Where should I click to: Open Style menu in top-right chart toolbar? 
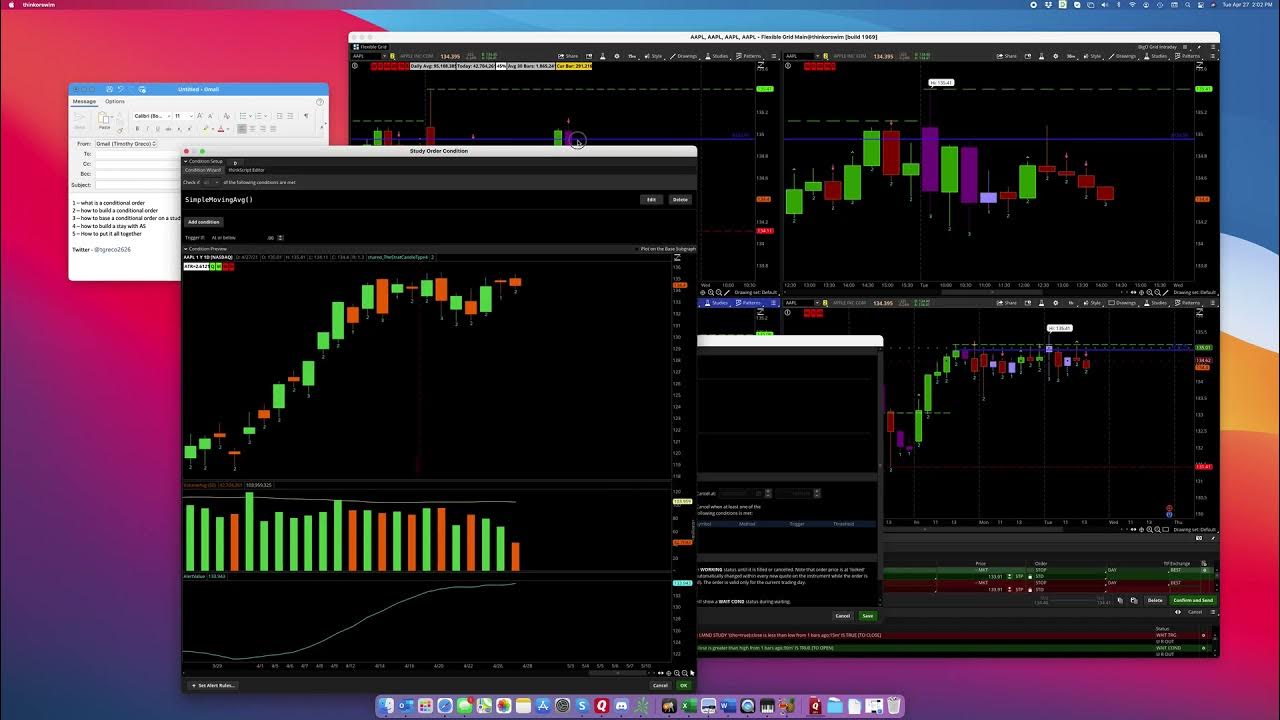coord(1094,56)
